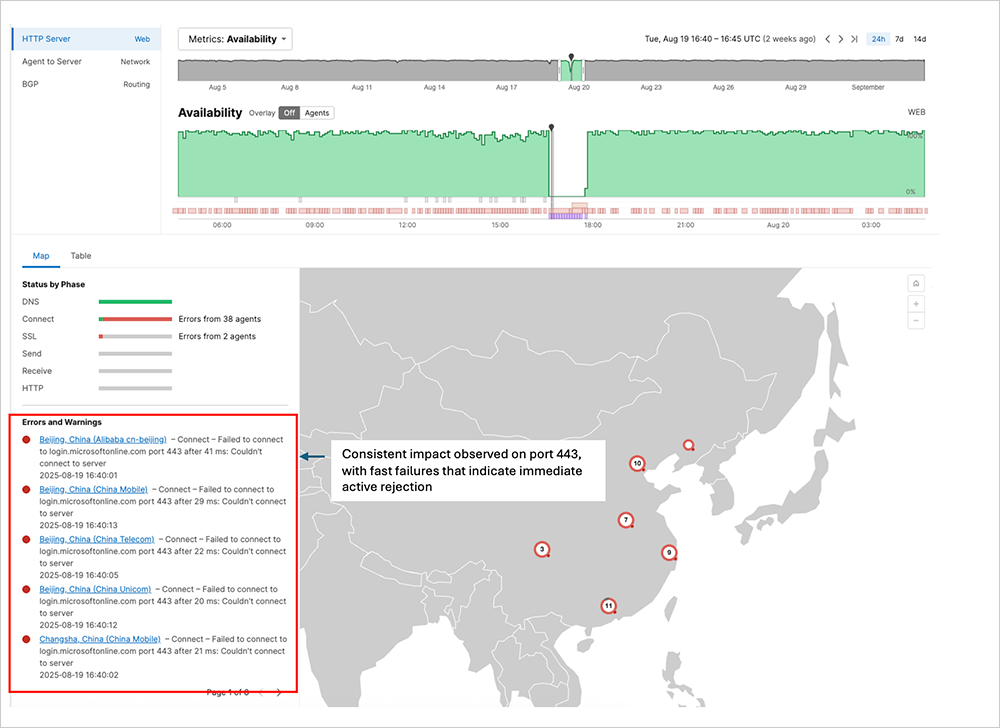Switch to the Table tab
This screenshot has height=728, width=1000.
[x=80, y=256]
